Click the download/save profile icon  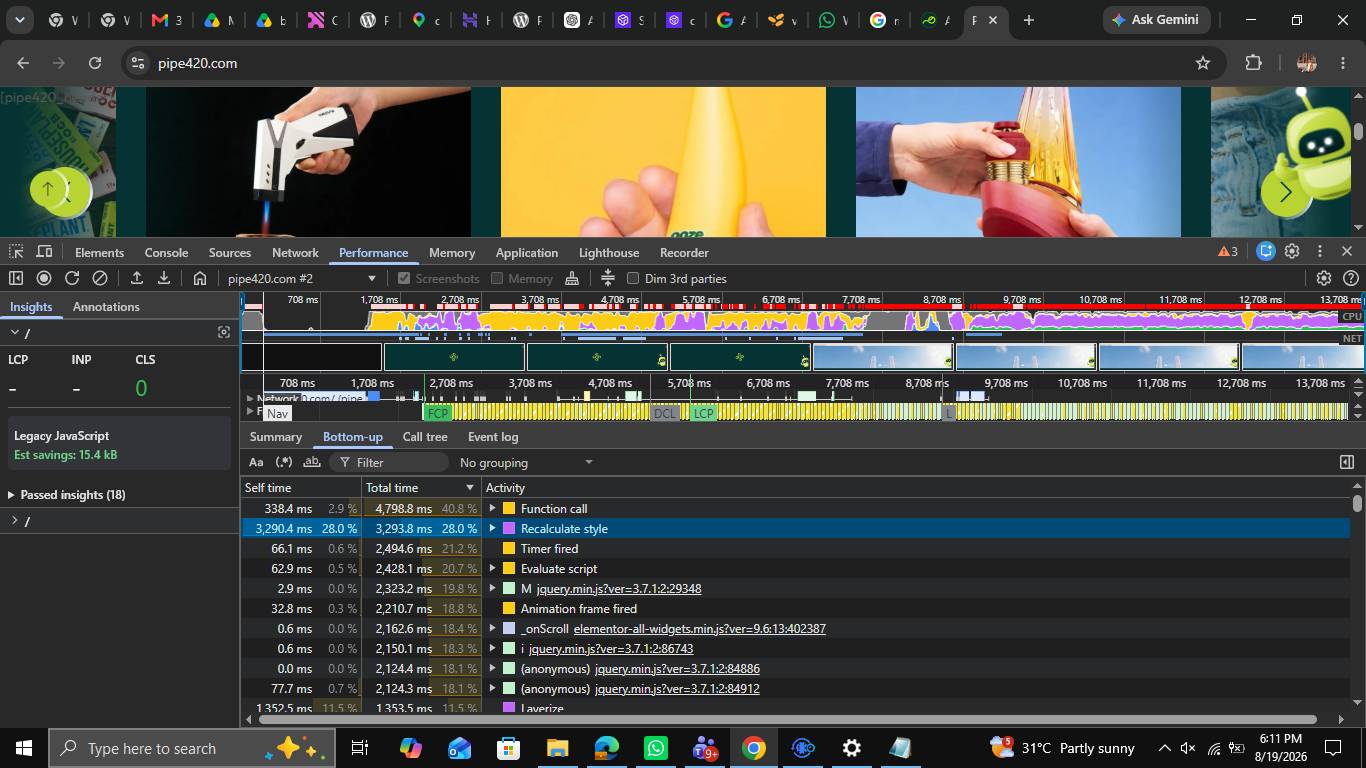164,278
